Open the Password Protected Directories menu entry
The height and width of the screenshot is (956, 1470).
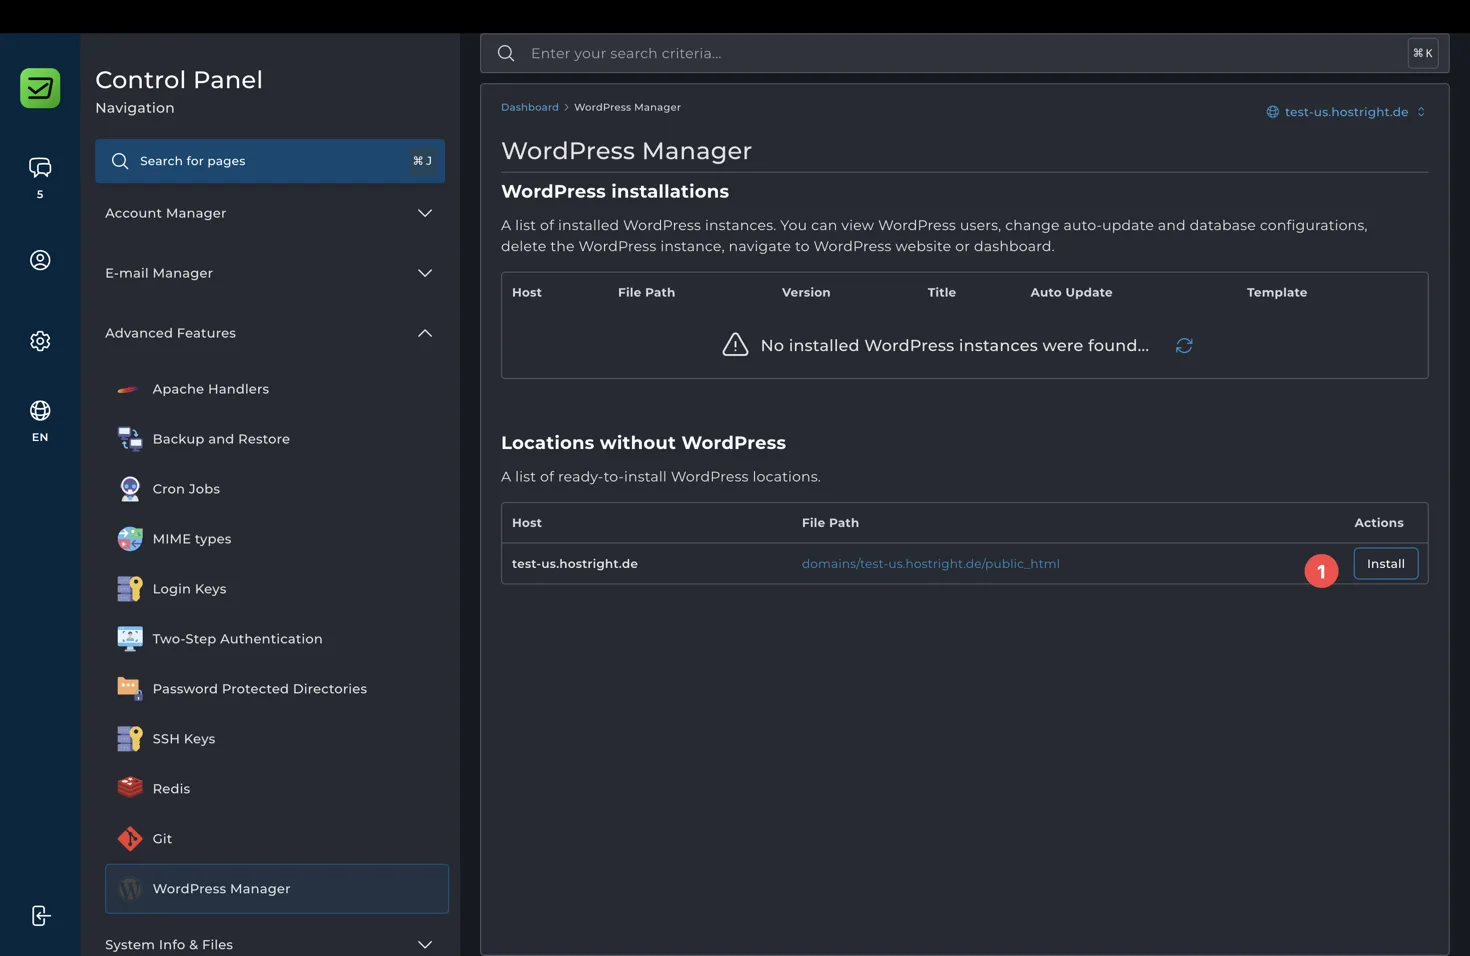(x=277, y=689)
